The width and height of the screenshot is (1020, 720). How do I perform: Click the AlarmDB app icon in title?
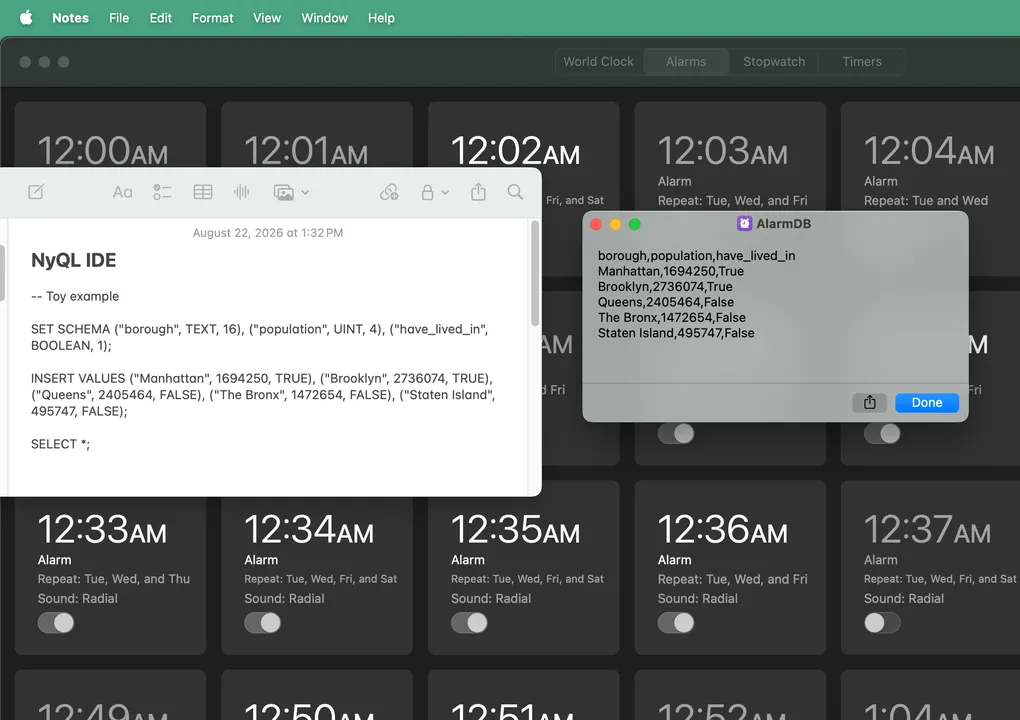click(x=744, y=224)
